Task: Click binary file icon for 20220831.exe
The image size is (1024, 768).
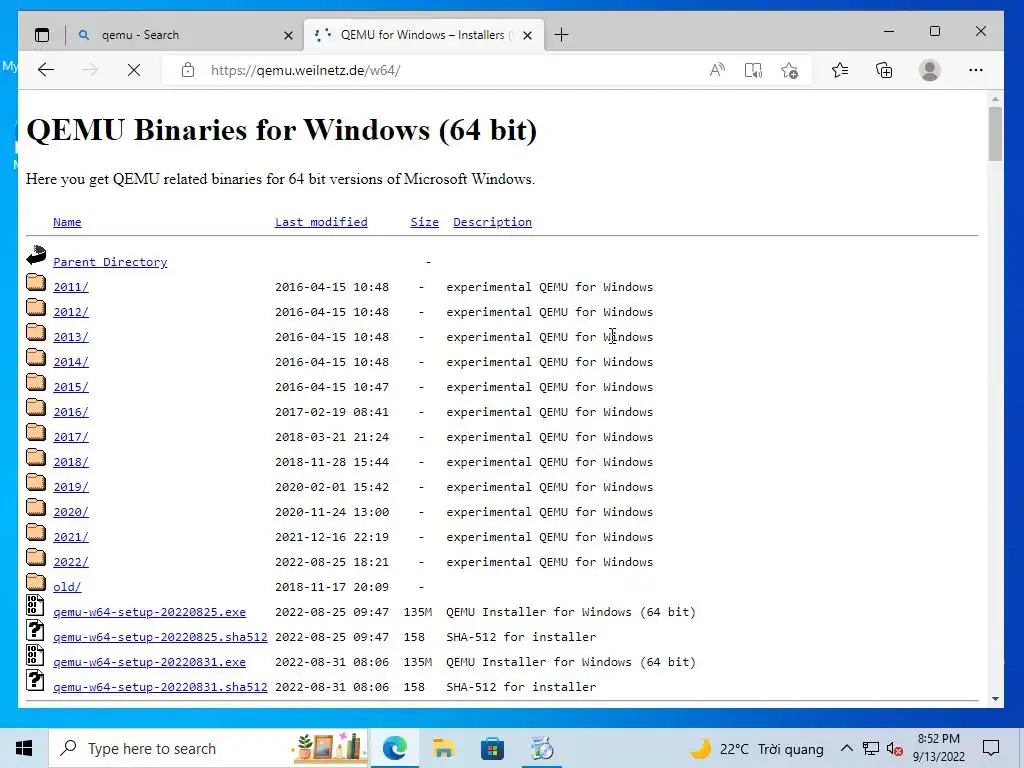Action: coord(35,655)
